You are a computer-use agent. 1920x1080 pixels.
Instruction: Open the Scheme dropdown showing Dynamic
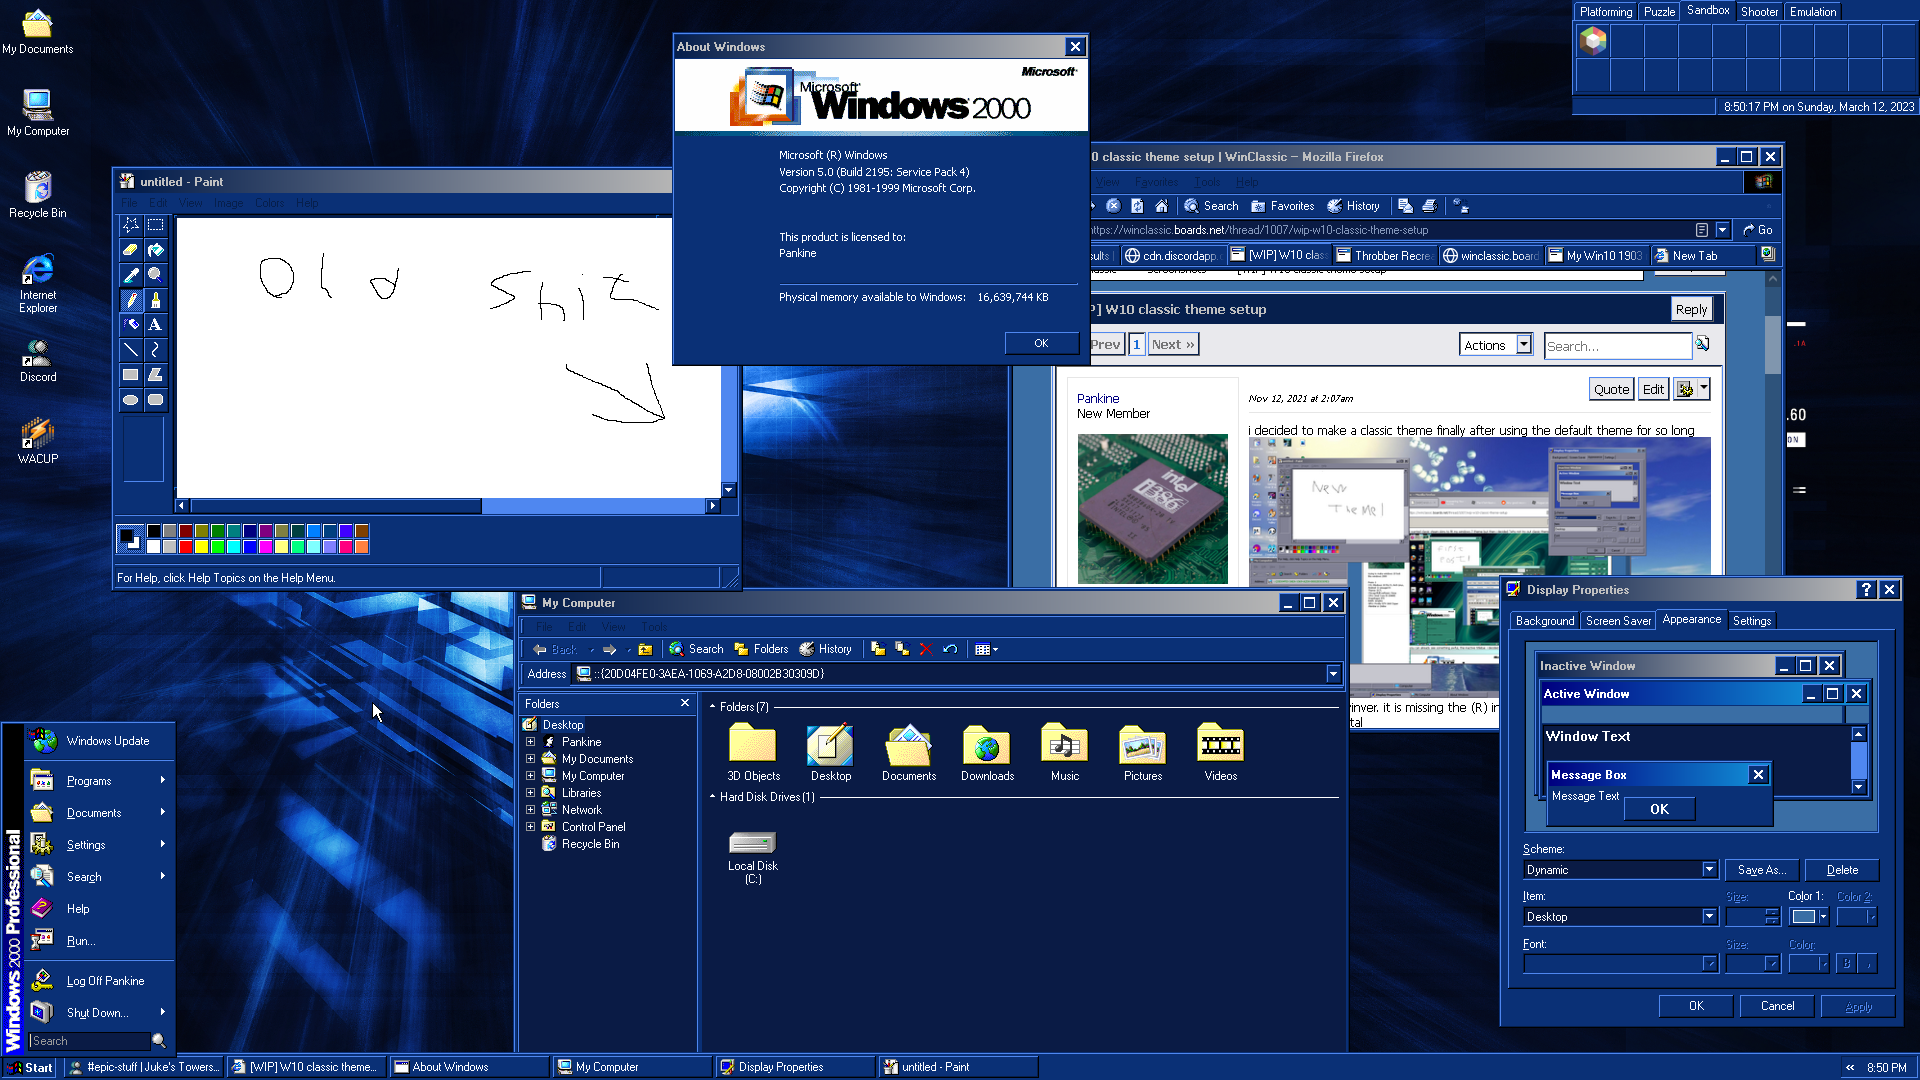1709,870
